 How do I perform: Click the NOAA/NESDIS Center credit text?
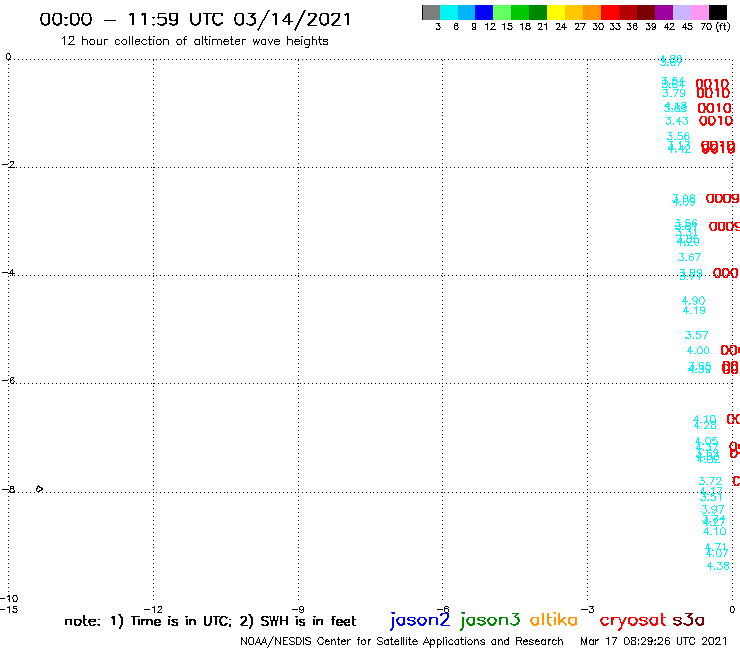[x=402, y=641]
